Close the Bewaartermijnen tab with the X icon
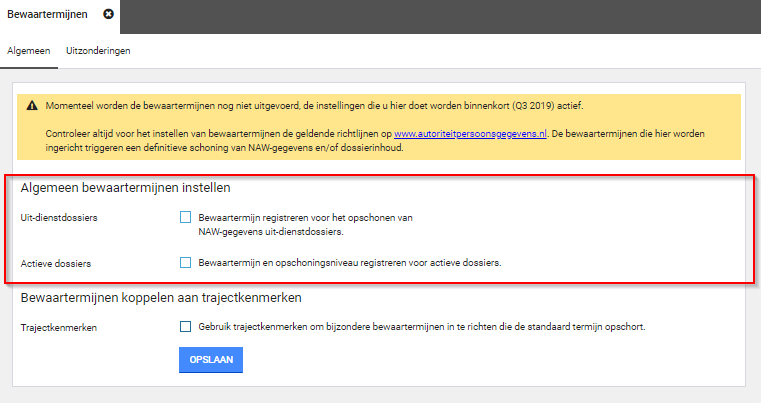761x403 pixels. tap(109, 14)
